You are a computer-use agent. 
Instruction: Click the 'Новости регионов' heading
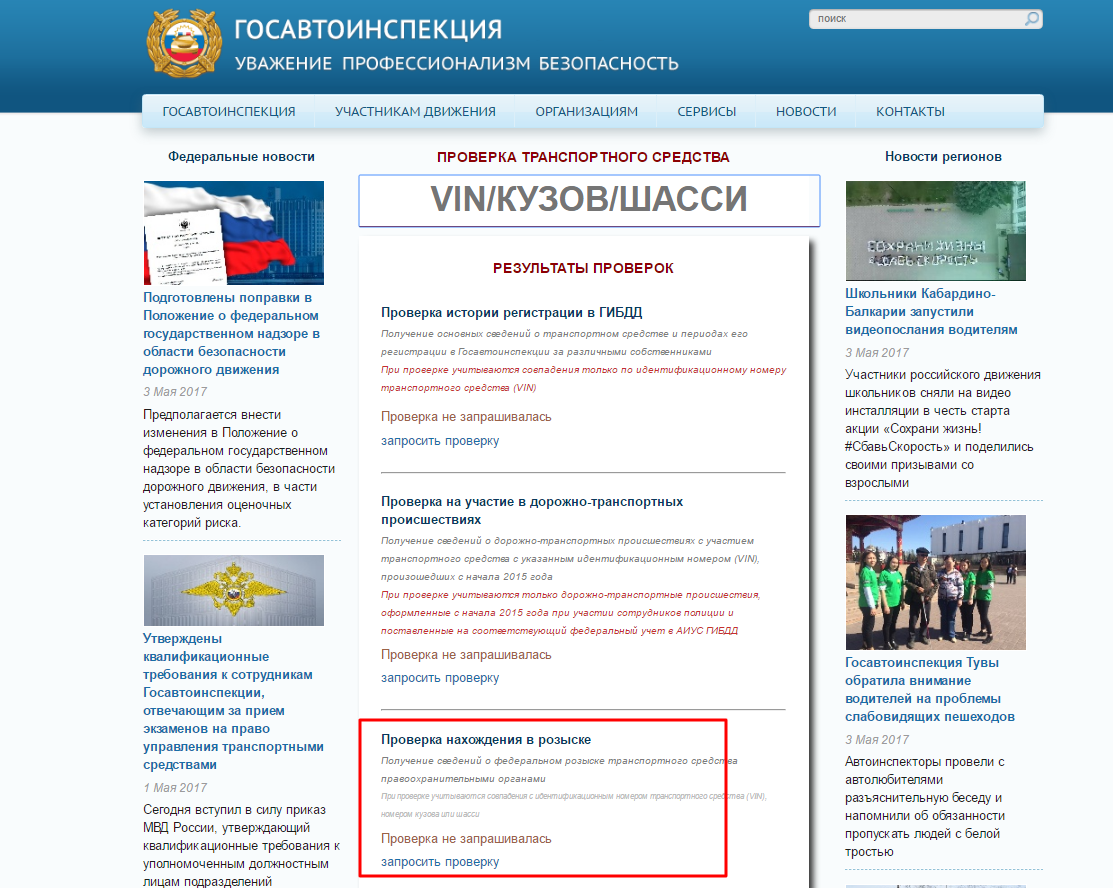[943, 157]
